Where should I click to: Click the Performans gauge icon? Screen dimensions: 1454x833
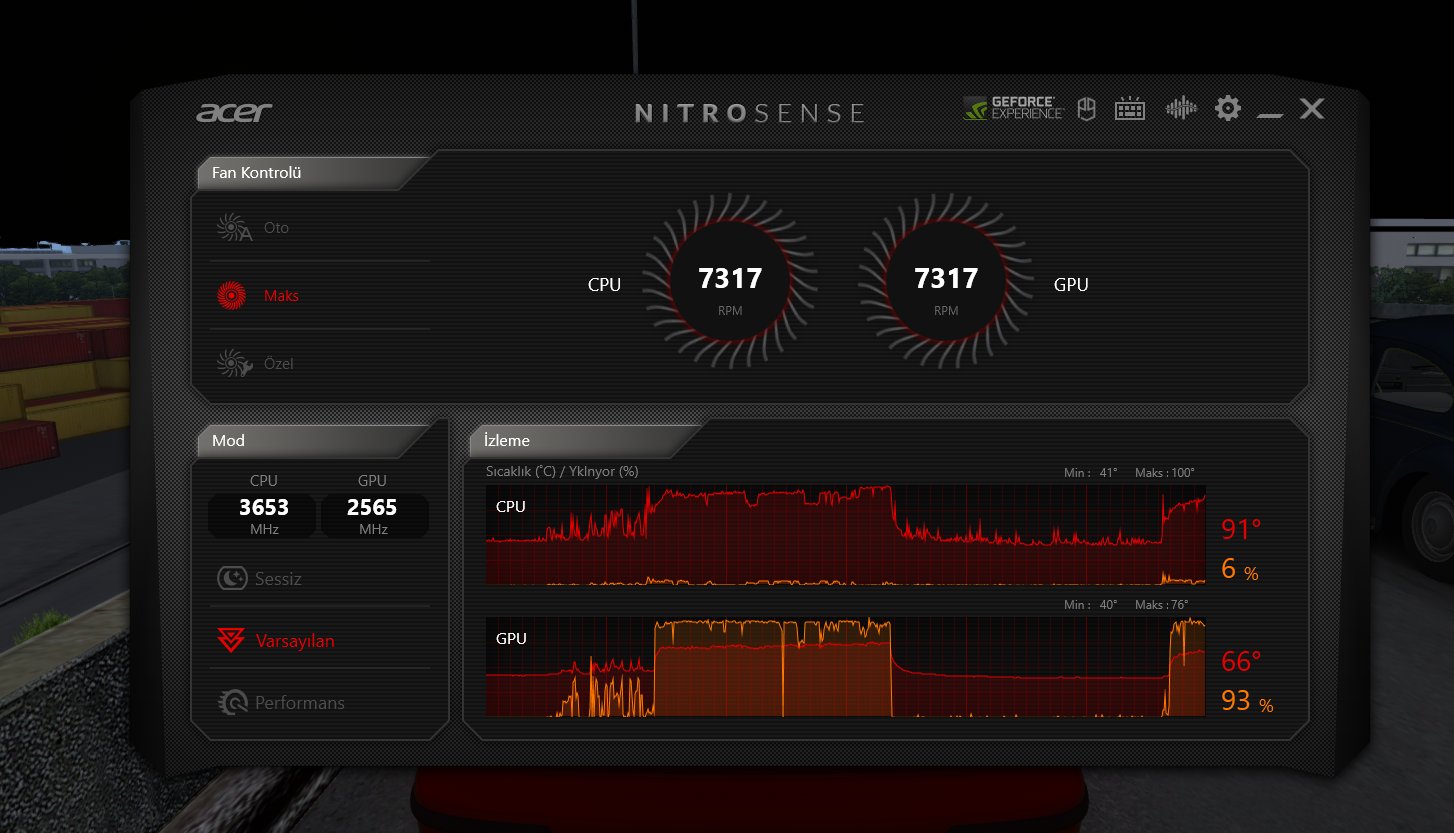(x=232, y=702)
